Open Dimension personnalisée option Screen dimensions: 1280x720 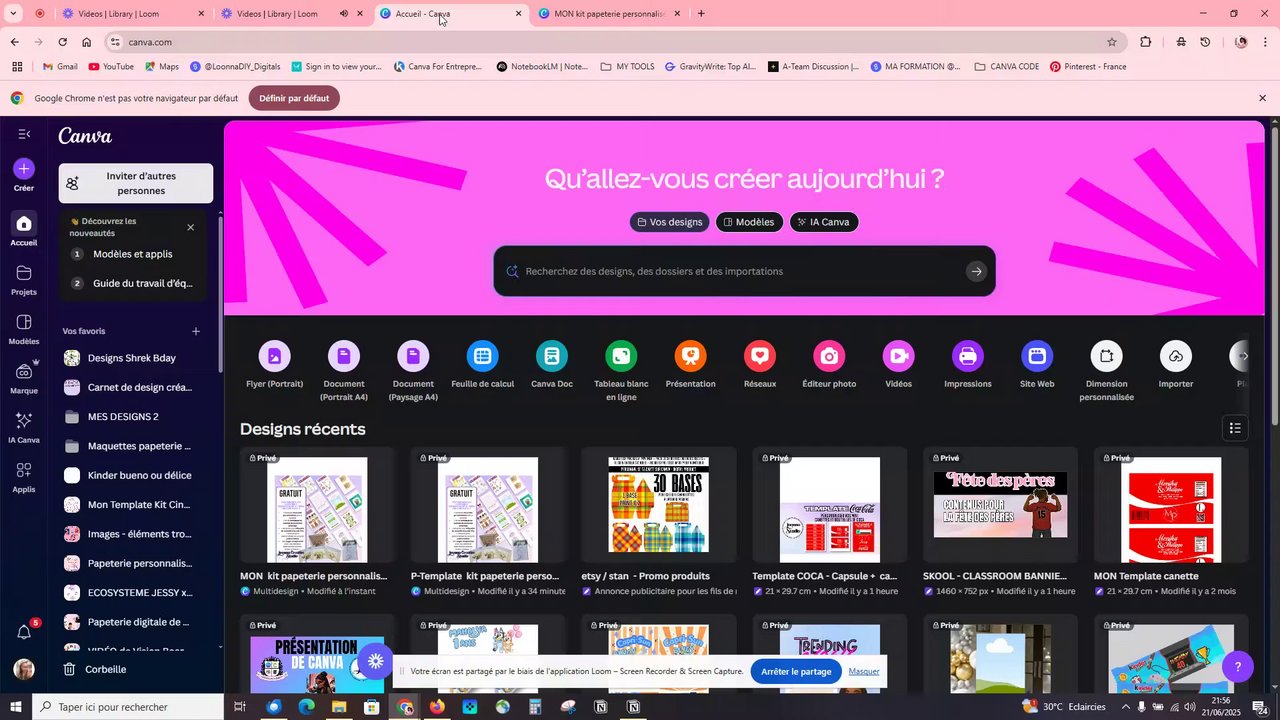click(x=1106, y=372)
